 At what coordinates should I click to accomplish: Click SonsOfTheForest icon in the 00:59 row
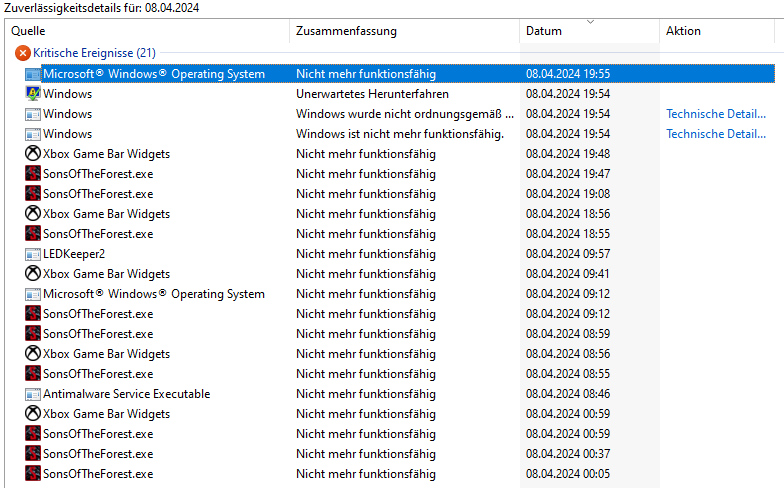click(33, 434)
